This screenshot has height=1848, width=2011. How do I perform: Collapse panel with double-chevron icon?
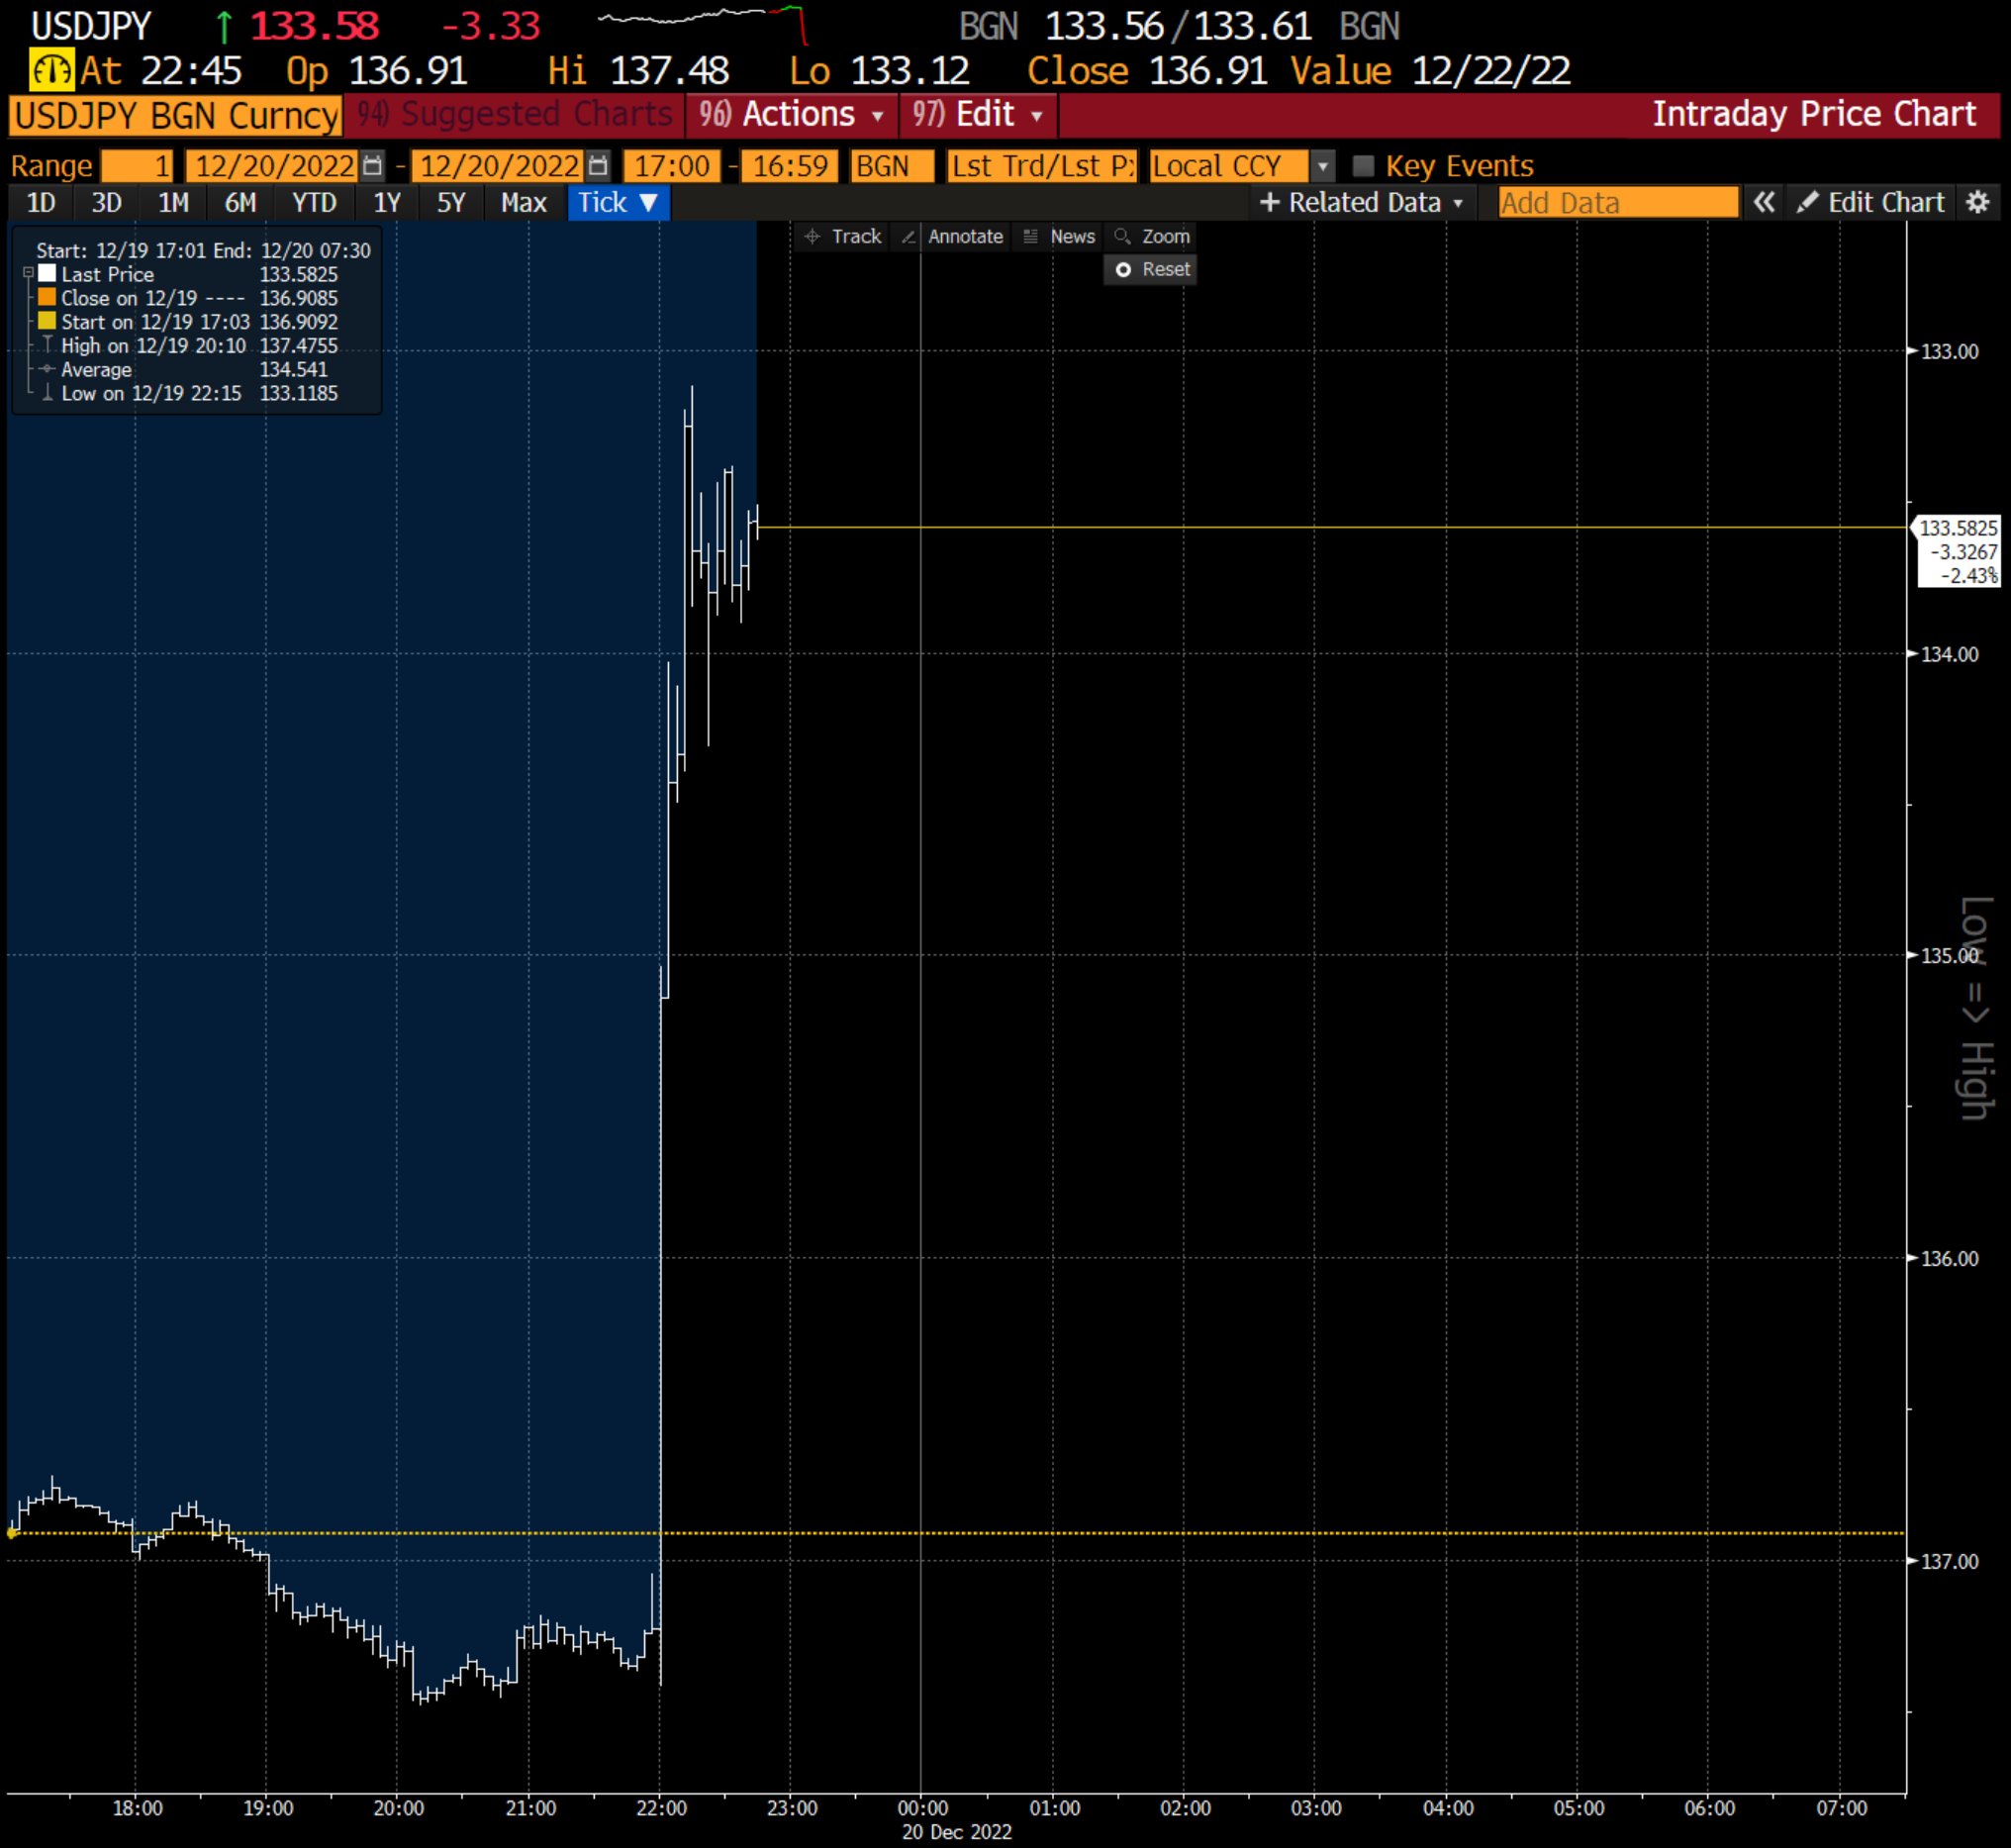1763,203
